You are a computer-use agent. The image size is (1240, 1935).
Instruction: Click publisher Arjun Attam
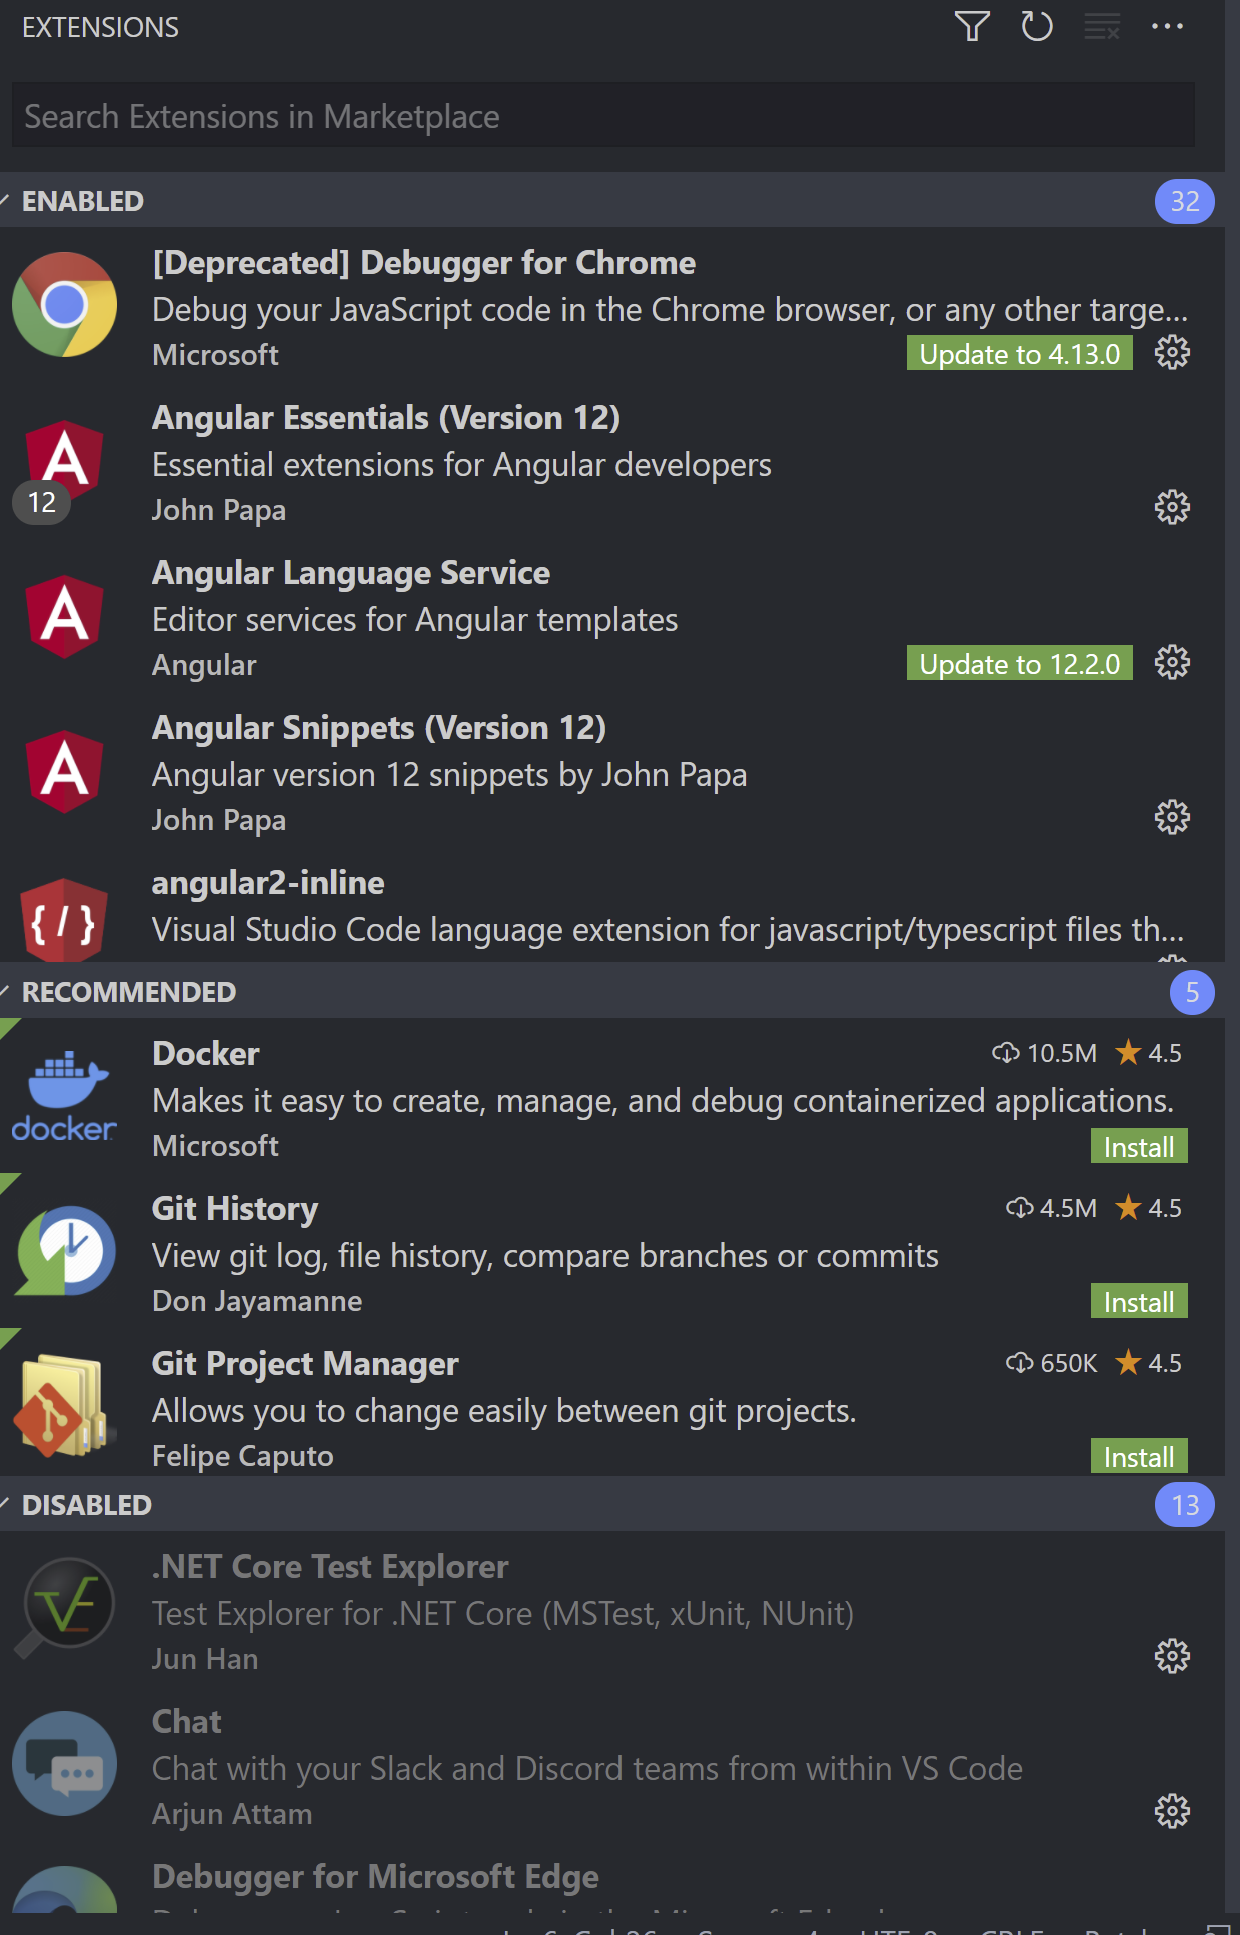coord(232,1814)
